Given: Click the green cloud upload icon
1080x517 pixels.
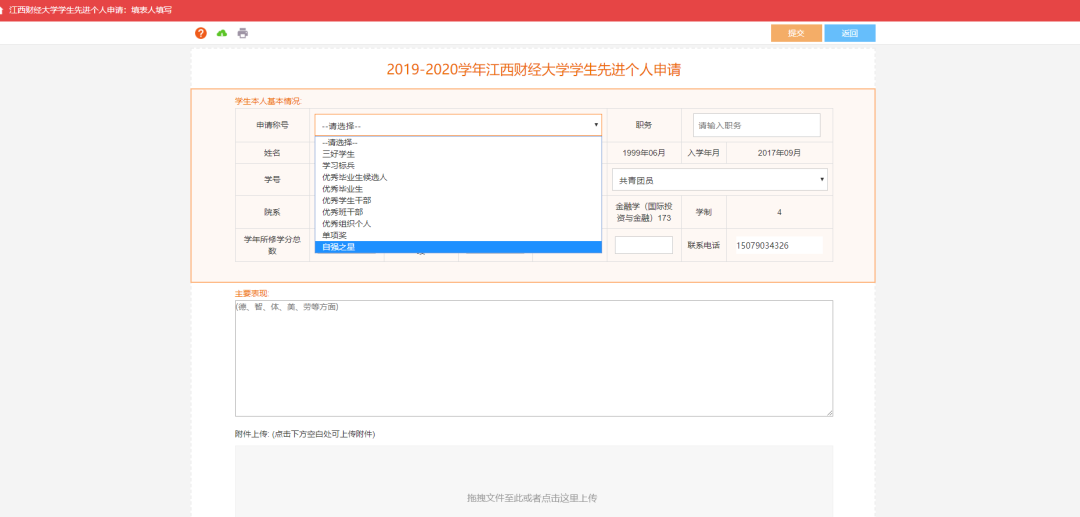Looking at the screenshot, I should coord(222,33).
